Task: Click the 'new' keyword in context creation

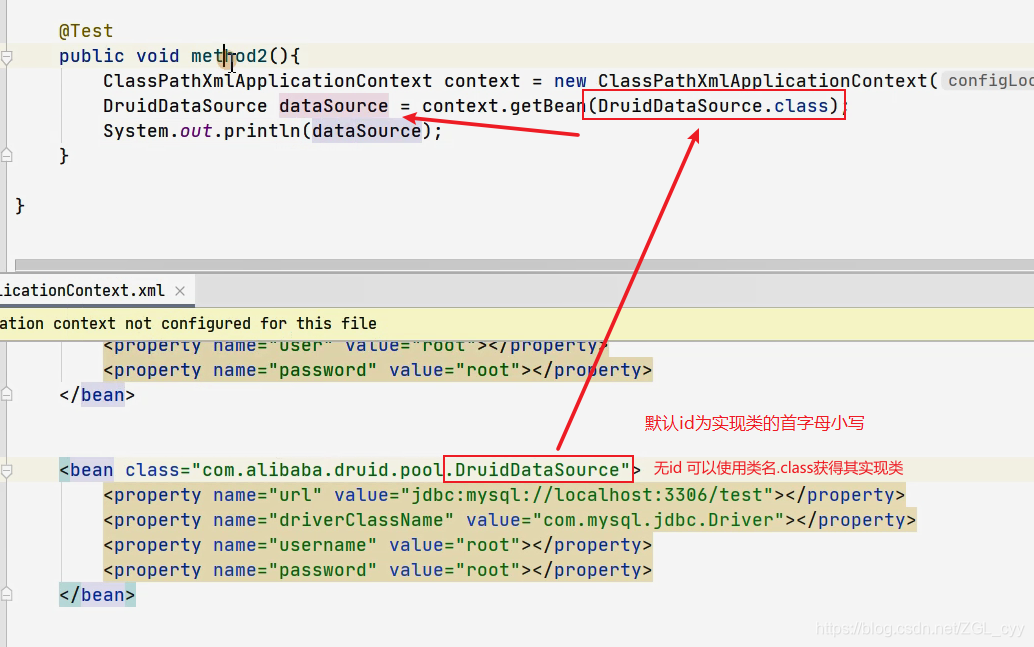Action: [570, 81]
